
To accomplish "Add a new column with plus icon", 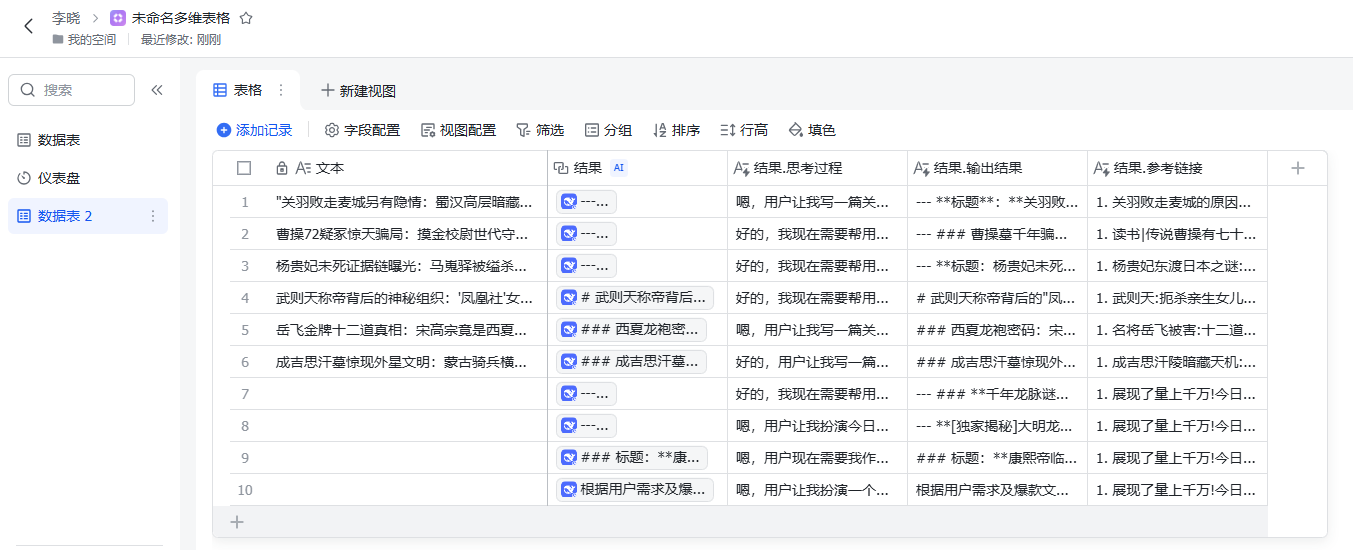I will pyautogui.click(x=1297, y=168).
